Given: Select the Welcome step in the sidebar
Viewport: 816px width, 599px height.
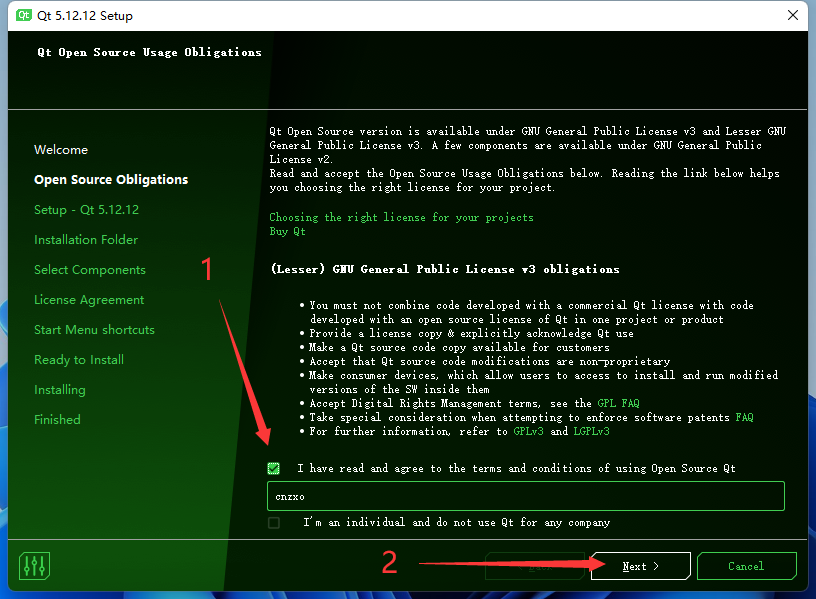Looking at the screenshot, I should [61, 149].
